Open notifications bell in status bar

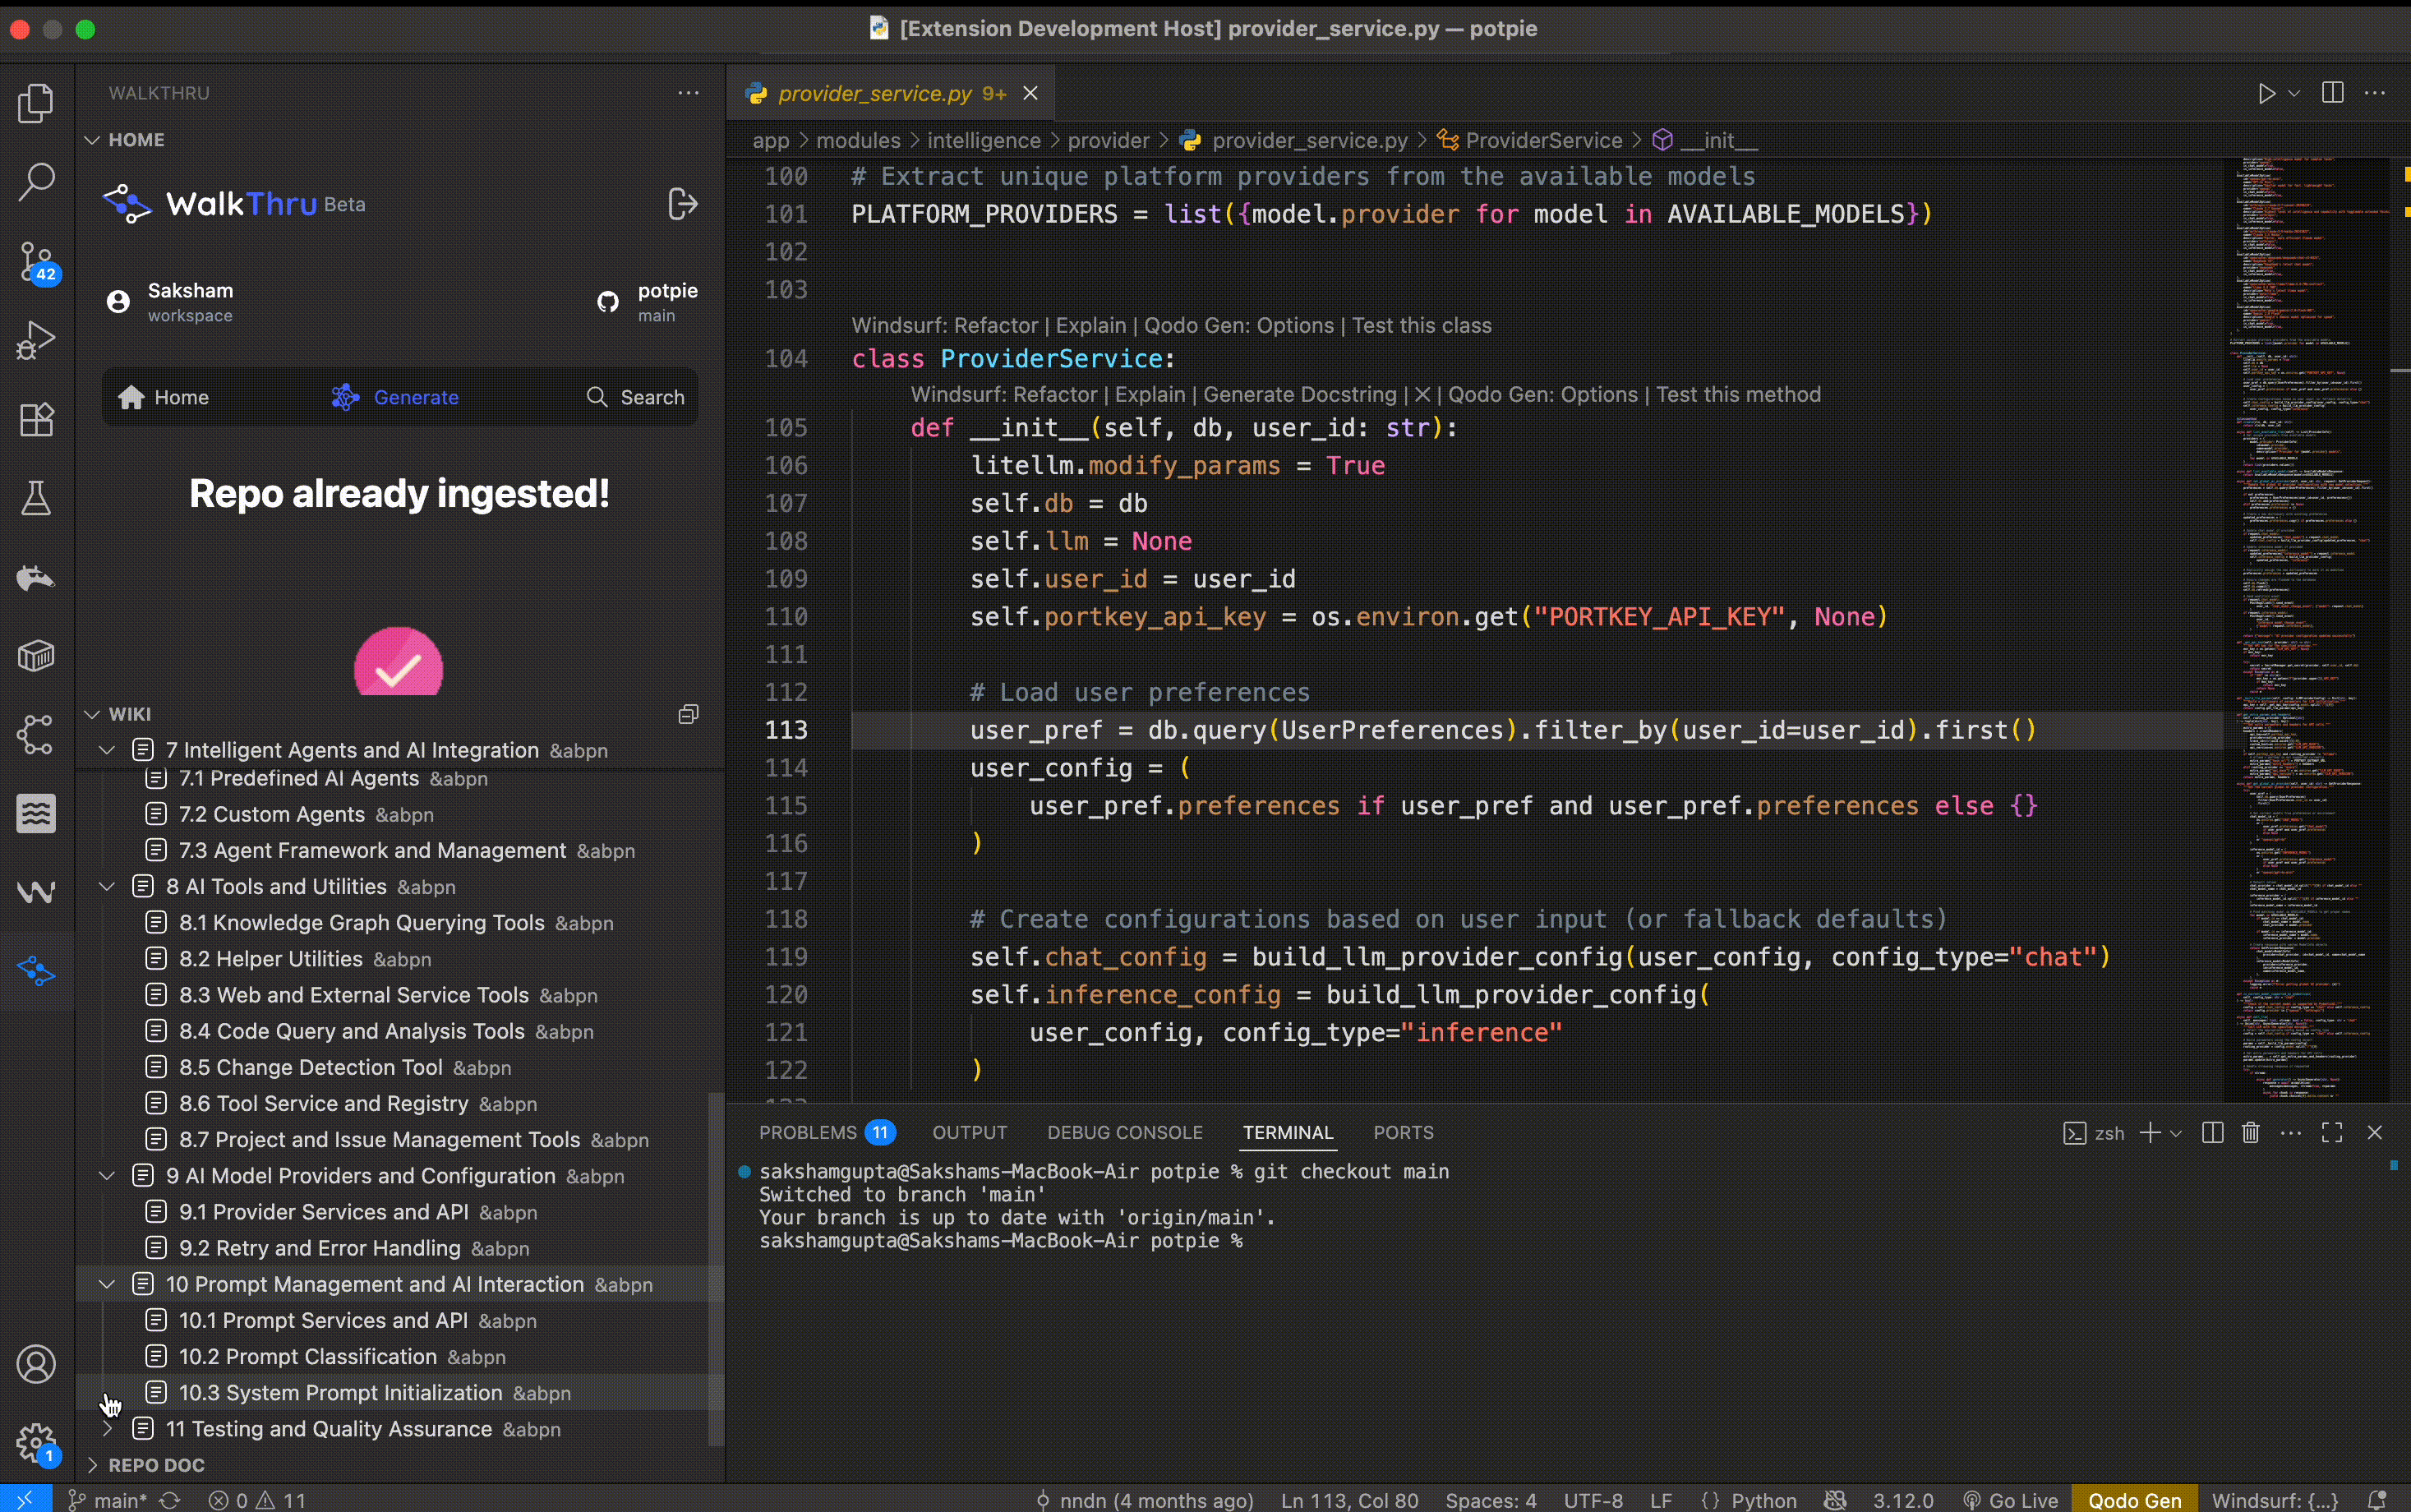(x=2379, y=1500)
